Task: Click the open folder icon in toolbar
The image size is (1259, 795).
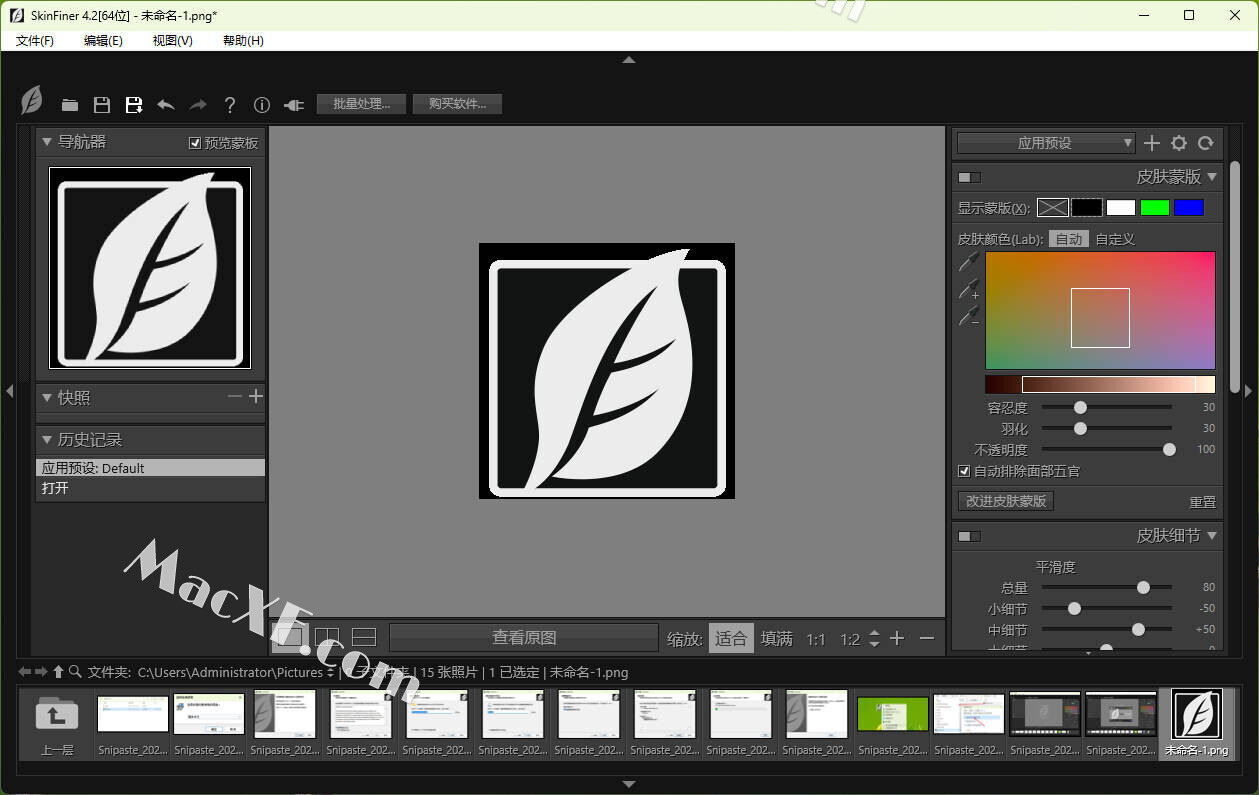Action: click(x=69, y=105)
